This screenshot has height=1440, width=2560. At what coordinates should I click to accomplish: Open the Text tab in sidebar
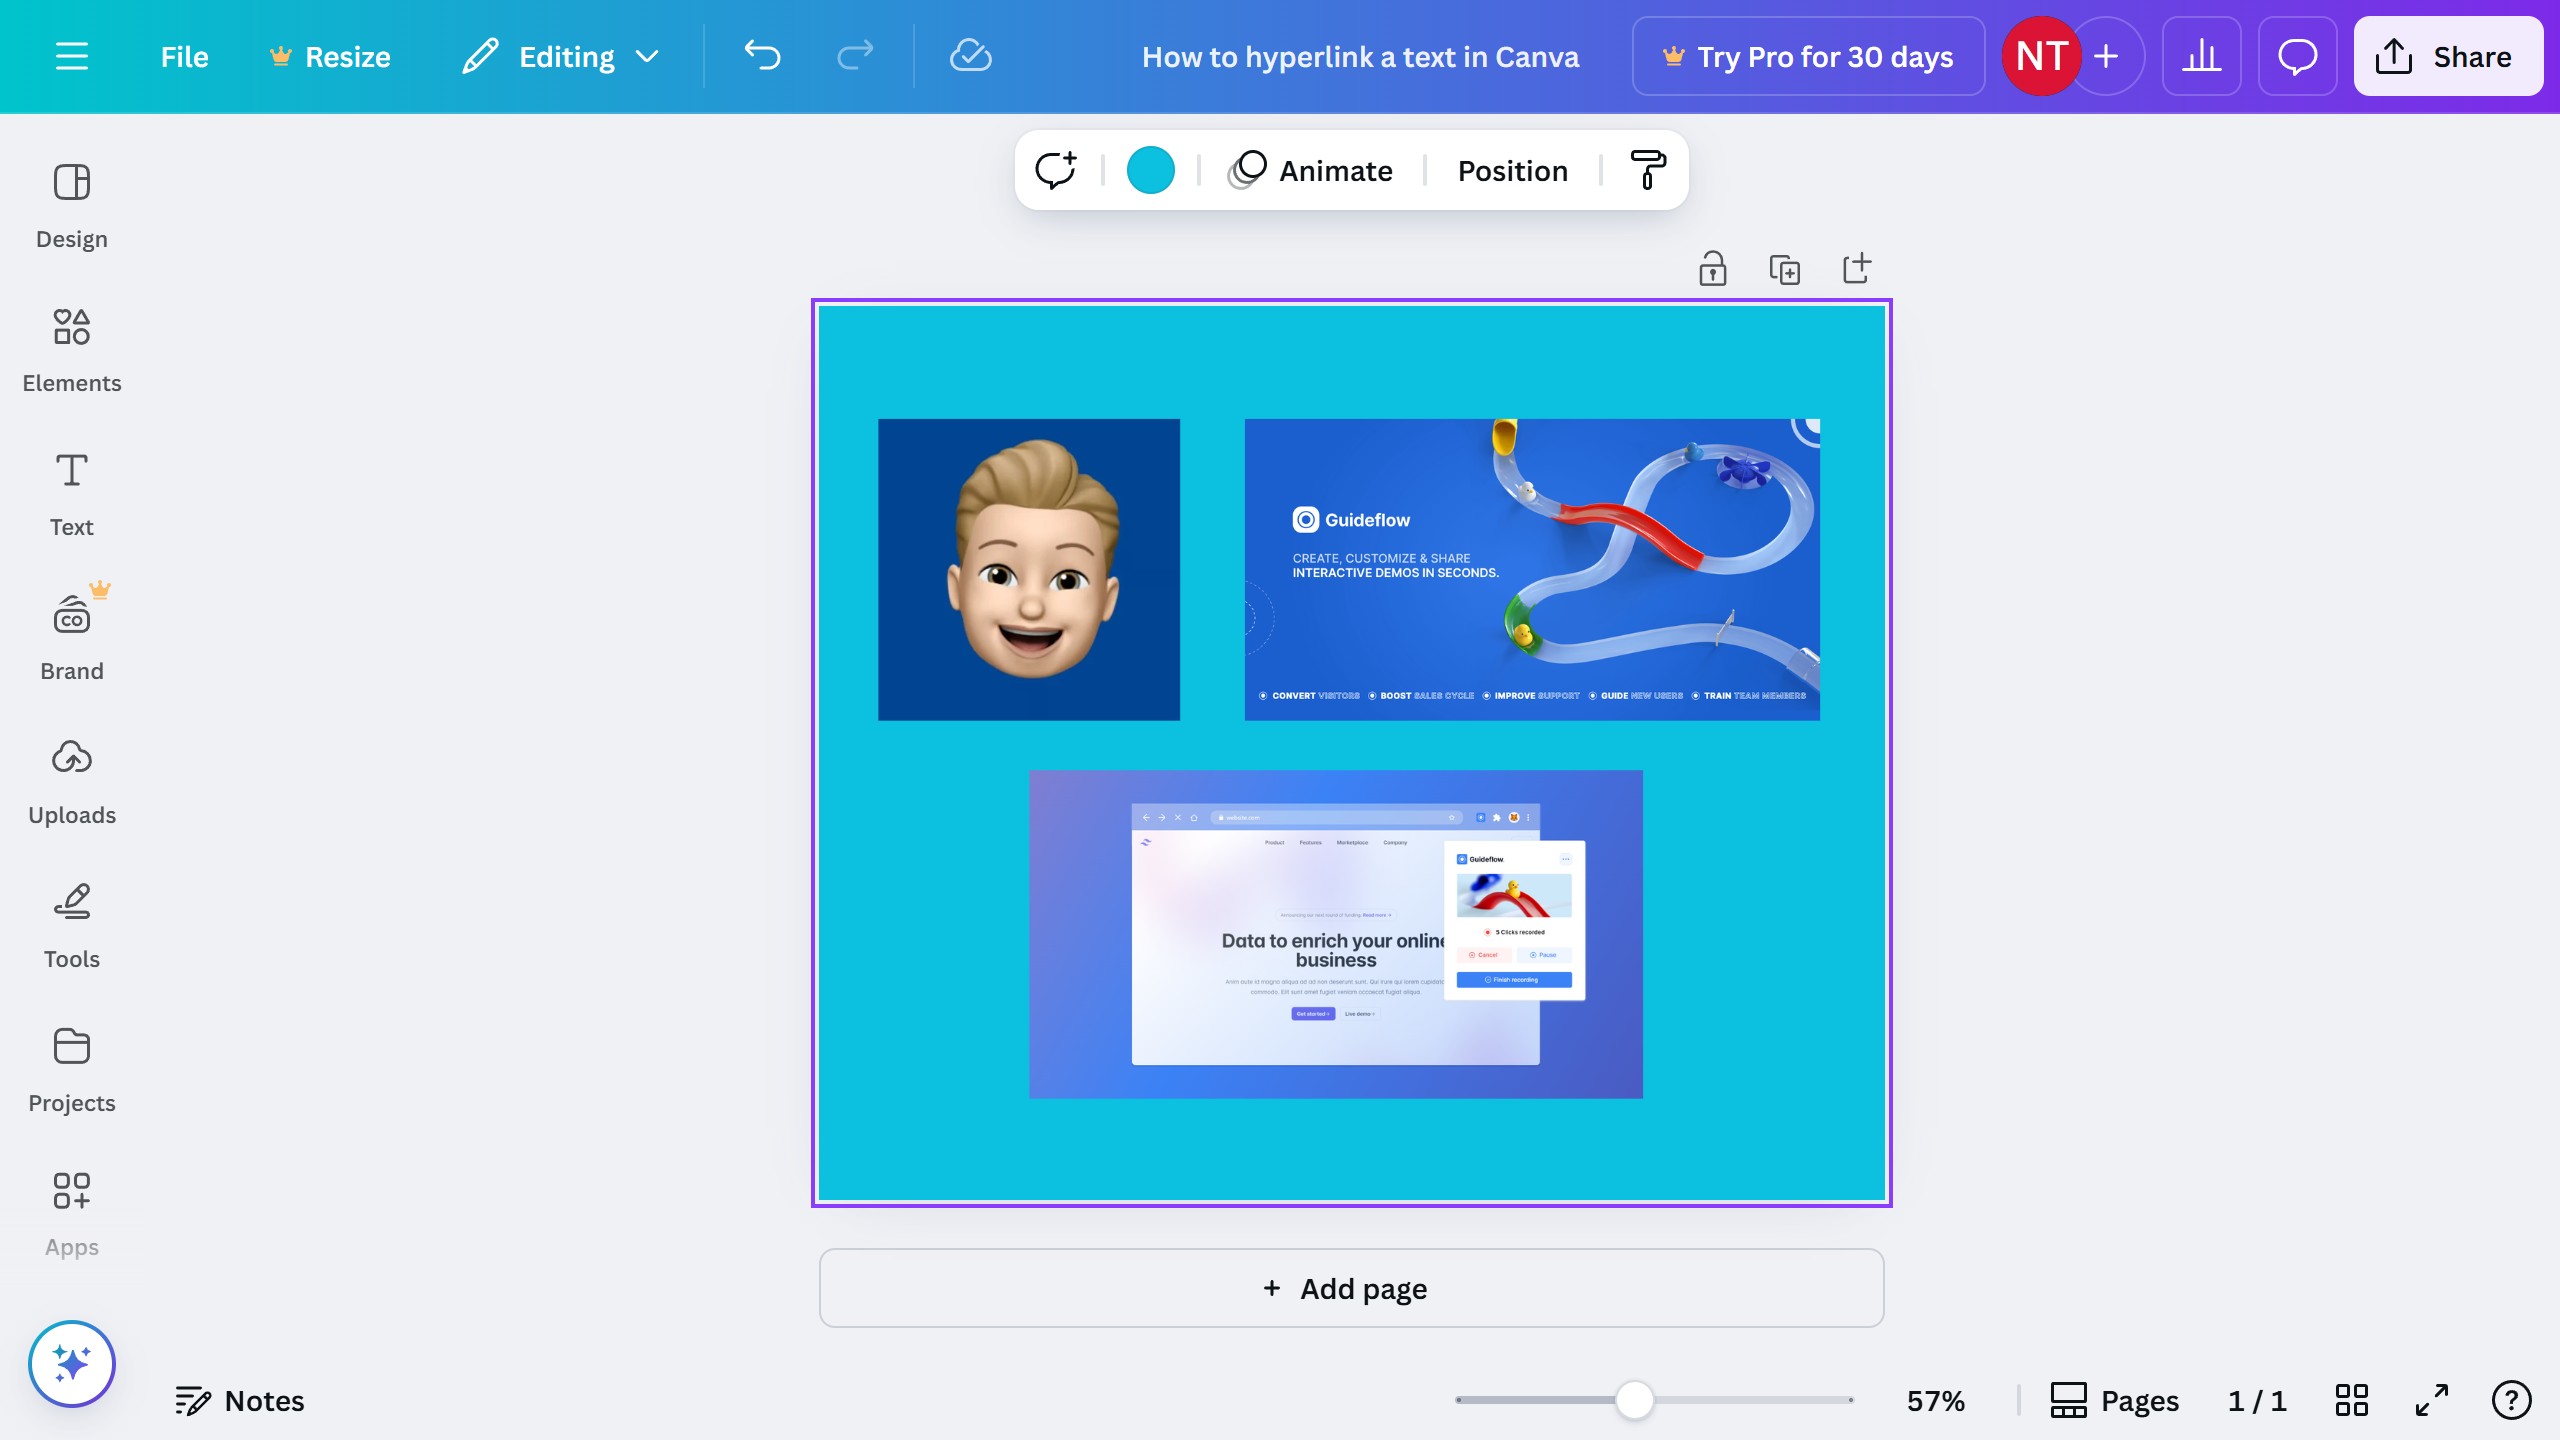[x=71, y=494]
